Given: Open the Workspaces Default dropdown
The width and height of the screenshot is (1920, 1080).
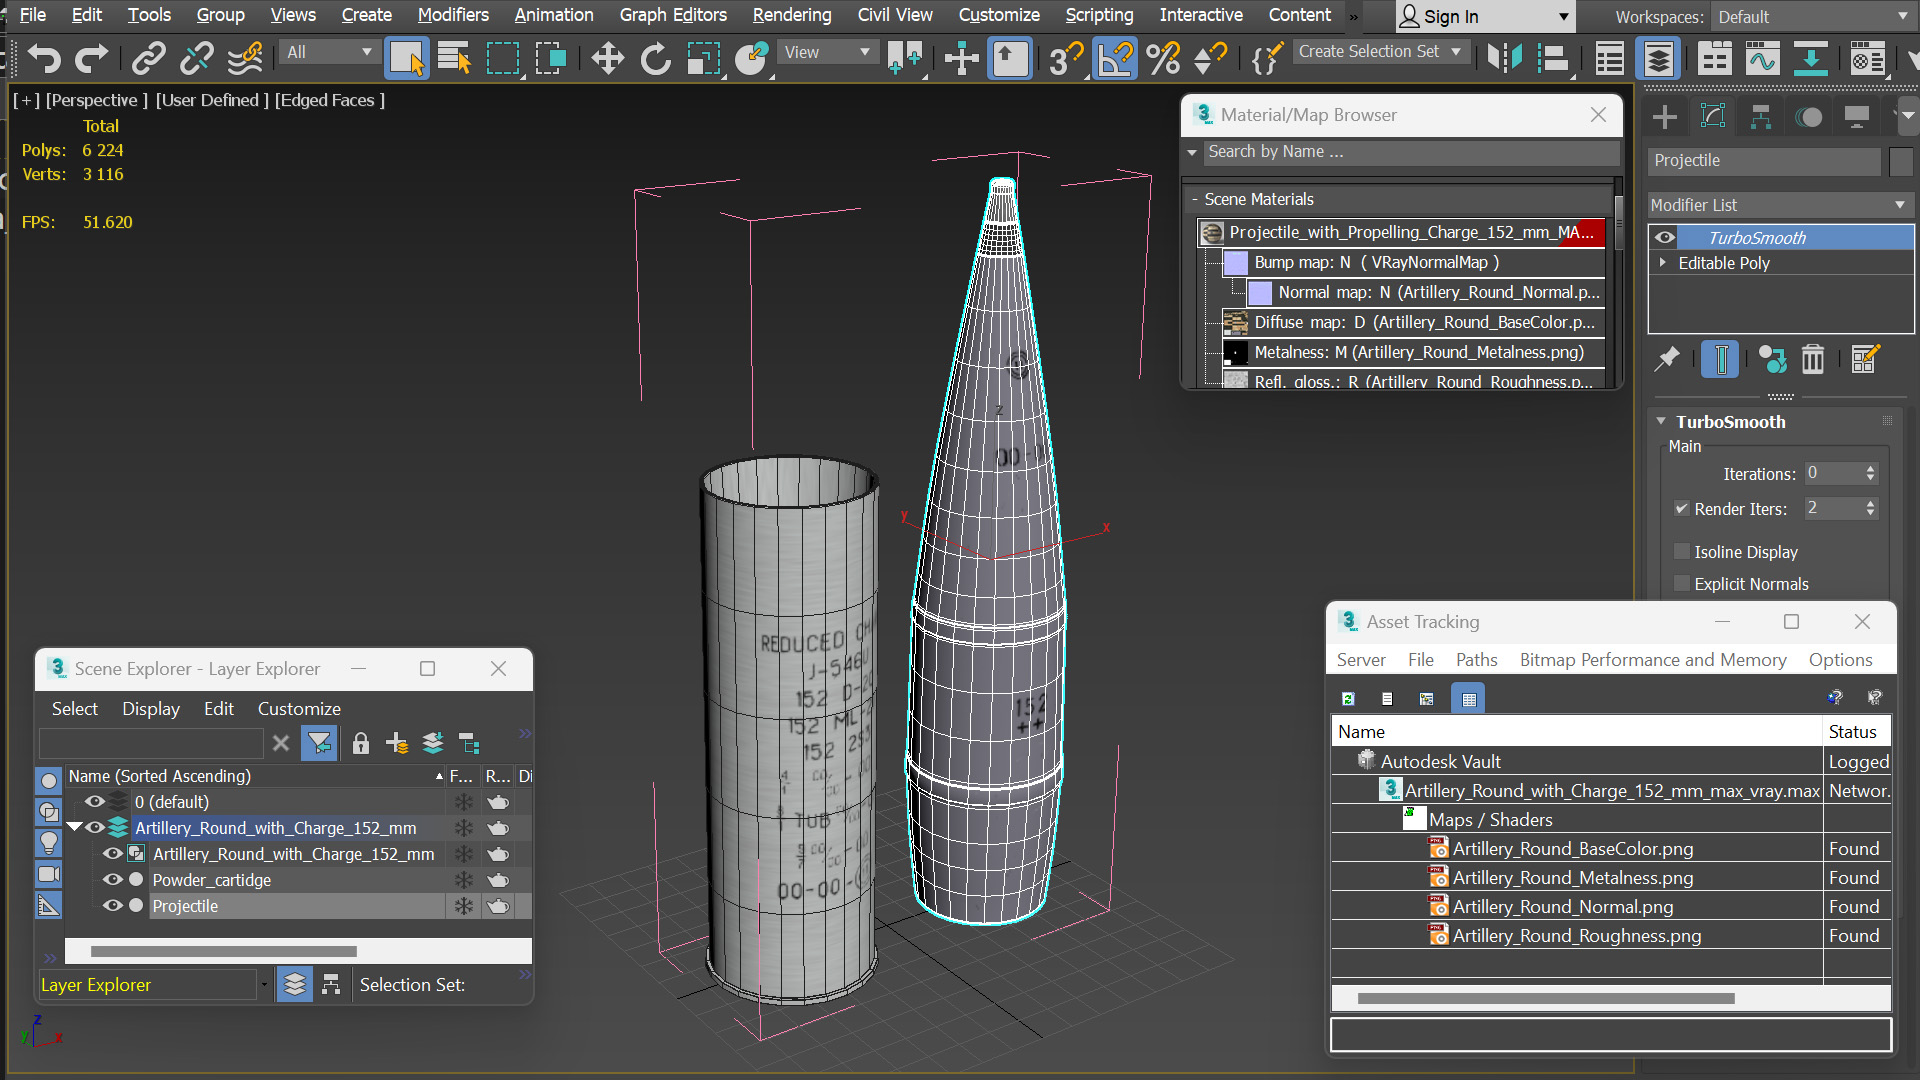Looking at the screenshot, I should [1812, 17].
